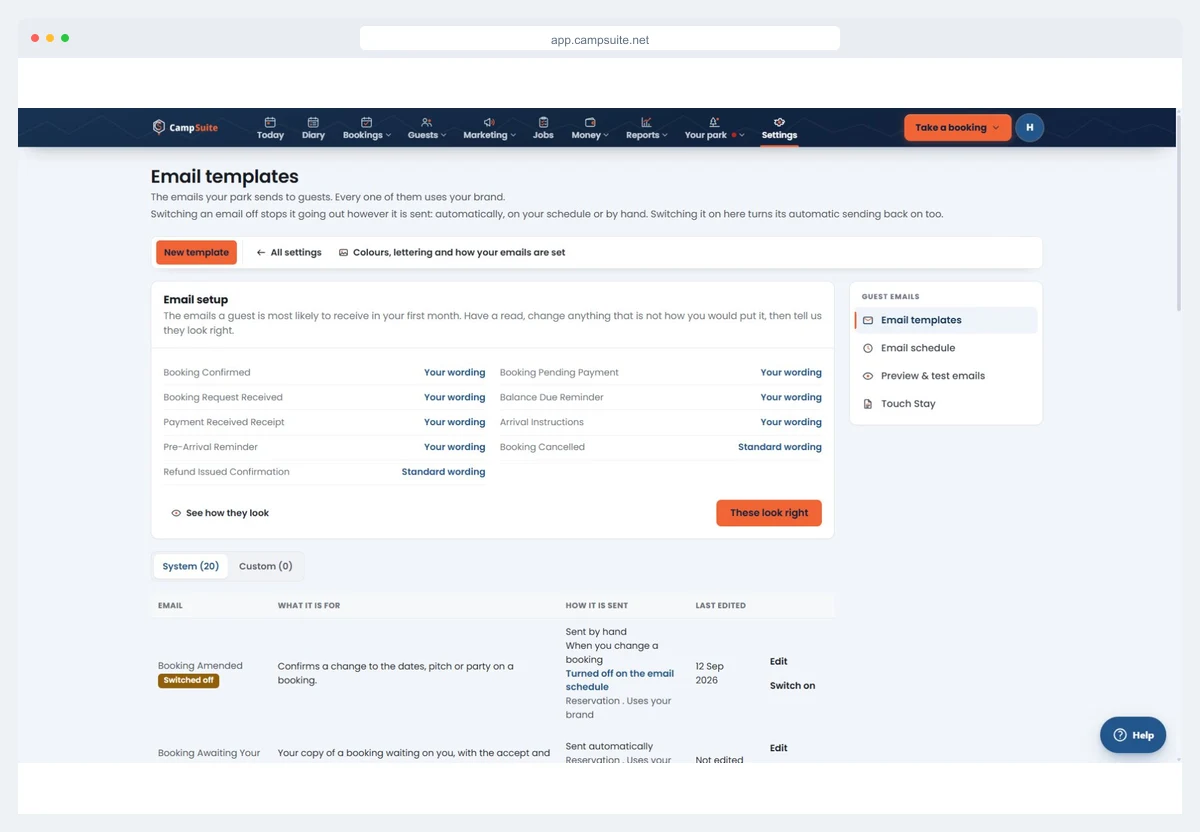Open Your wording for Booking Request Received
Screen dimensions: 1200x832
[454, 397]
